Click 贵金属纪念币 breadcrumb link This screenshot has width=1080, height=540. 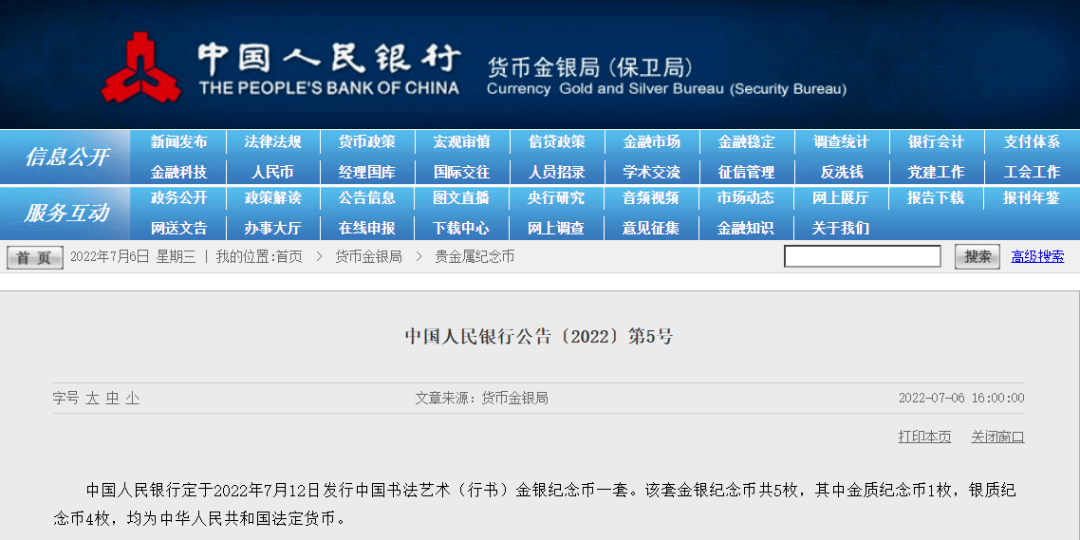(474, 257)
